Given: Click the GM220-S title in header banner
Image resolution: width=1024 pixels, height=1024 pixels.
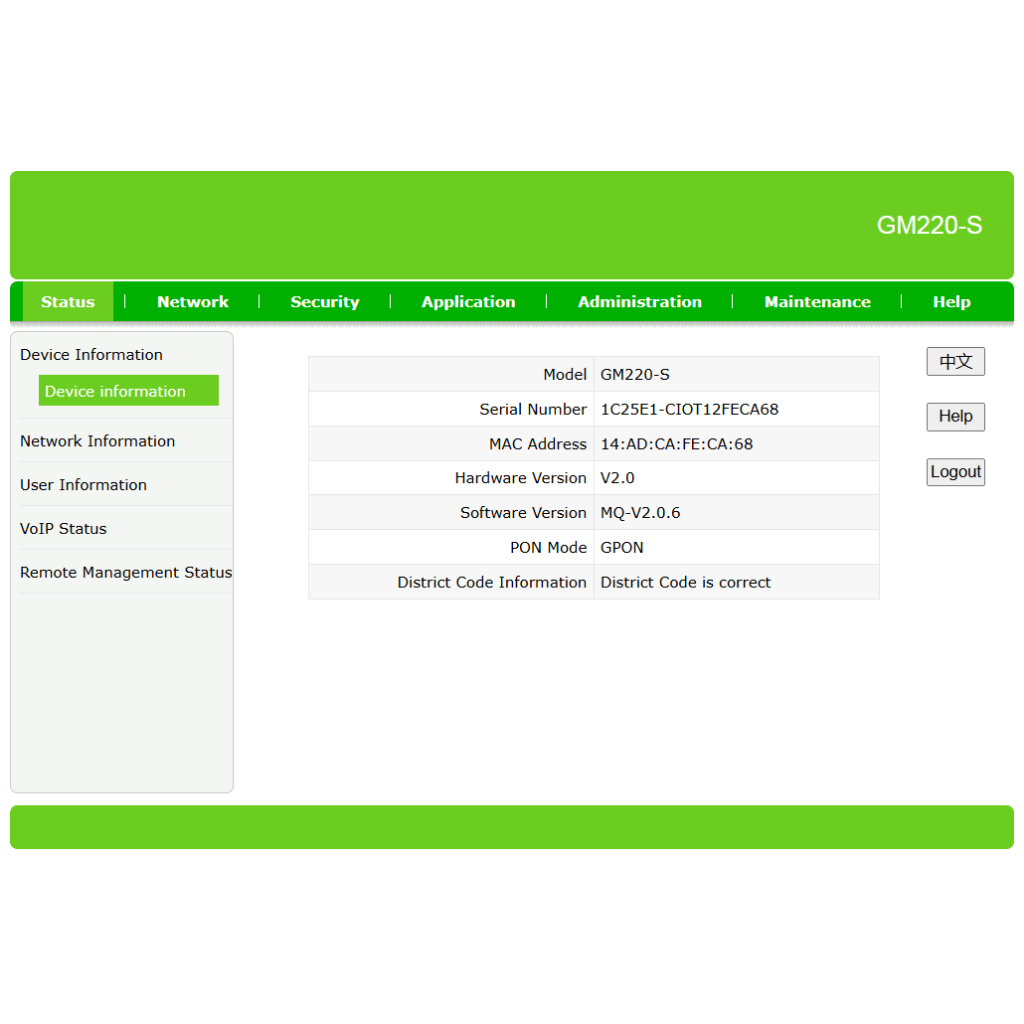Looking at the screenshot, I should pos(929,226).
